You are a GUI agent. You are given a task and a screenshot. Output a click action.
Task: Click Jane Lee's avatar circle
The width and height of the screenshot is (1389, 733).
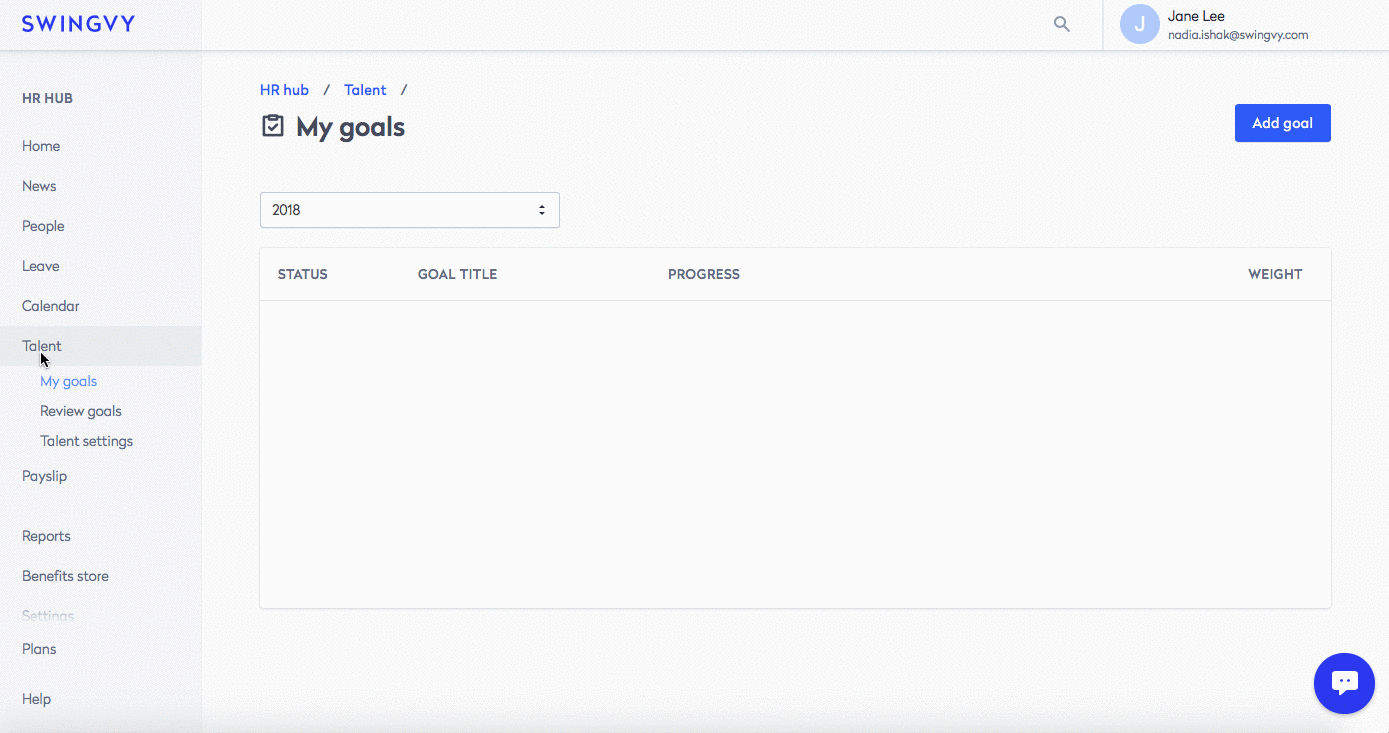click(x=1139, y=24)
